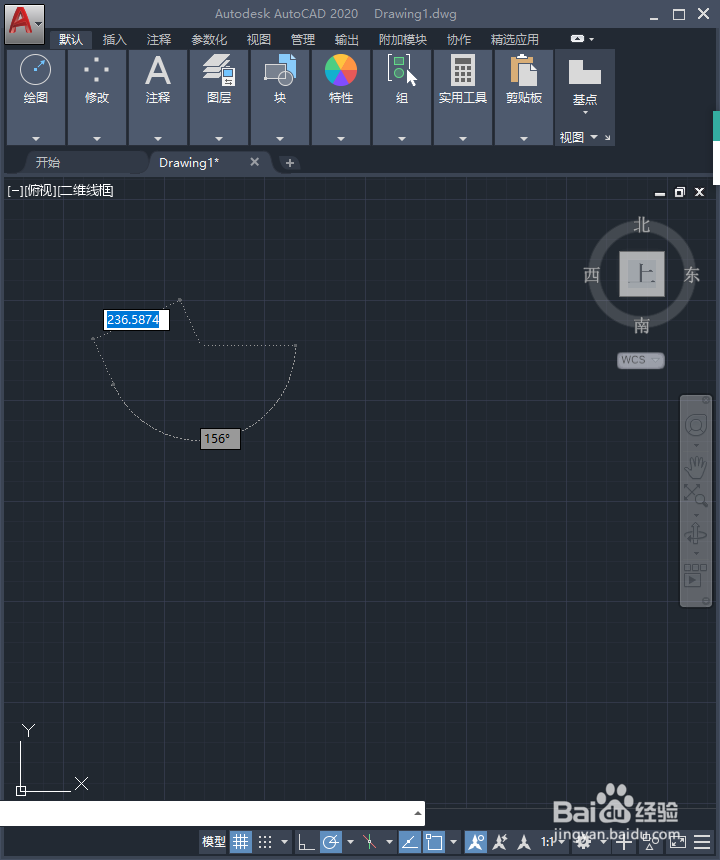Open the status bar customization menu icon

[x=702, y=841]
